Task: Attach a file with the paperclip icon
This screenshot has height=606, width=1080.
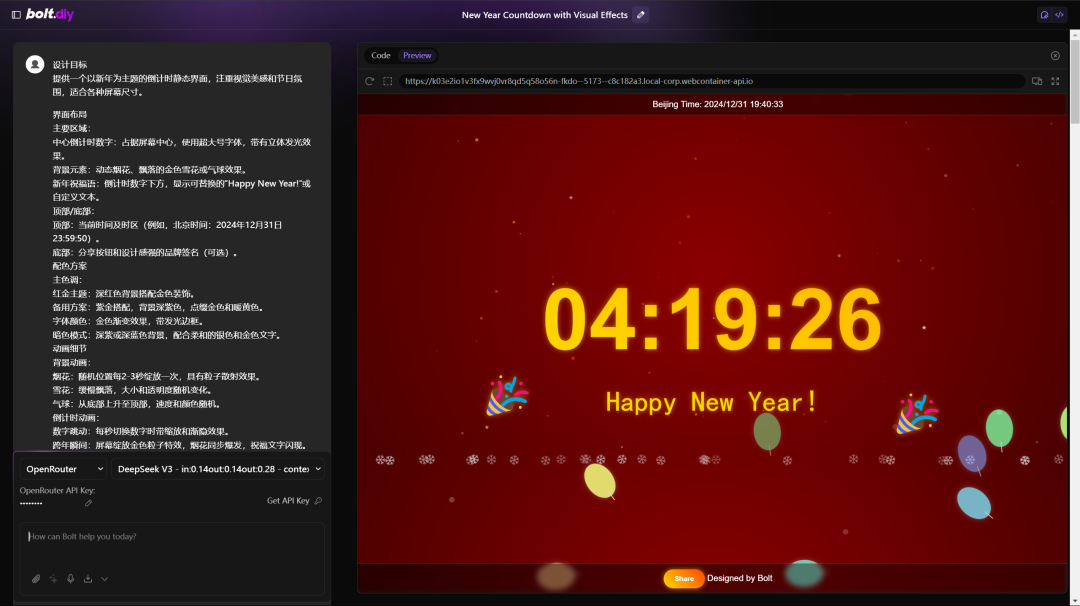Action: pyautogui.click(x=36, y=578)
